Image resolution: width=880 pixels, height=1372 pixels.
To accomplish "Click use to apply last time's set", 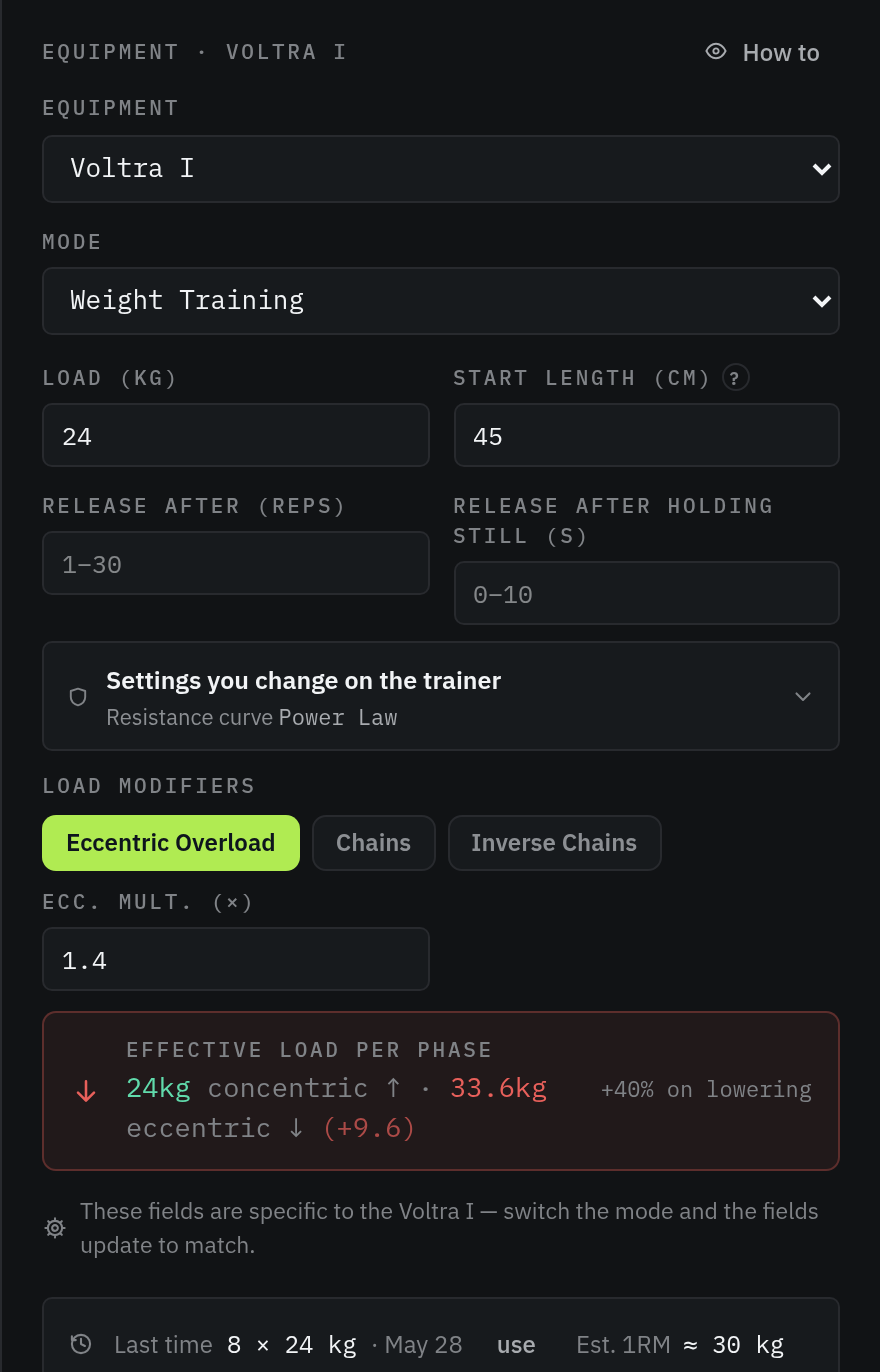I will [516, 1345].
